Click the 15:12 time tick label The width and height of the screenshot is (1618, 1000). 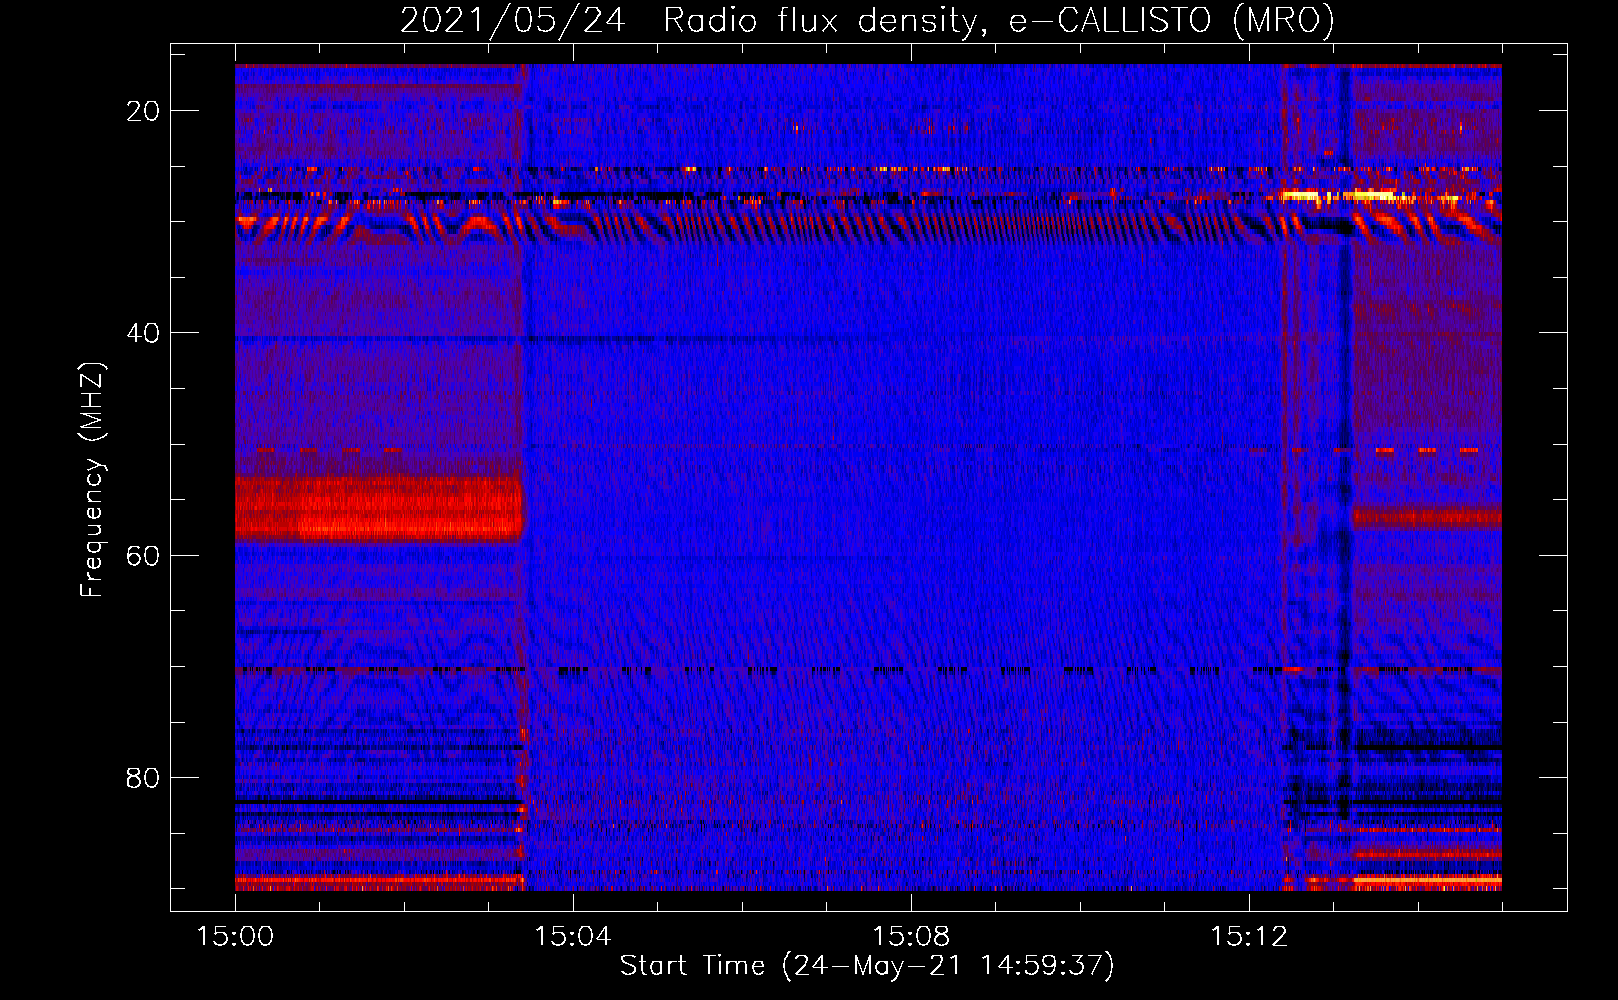[1249, 936]
